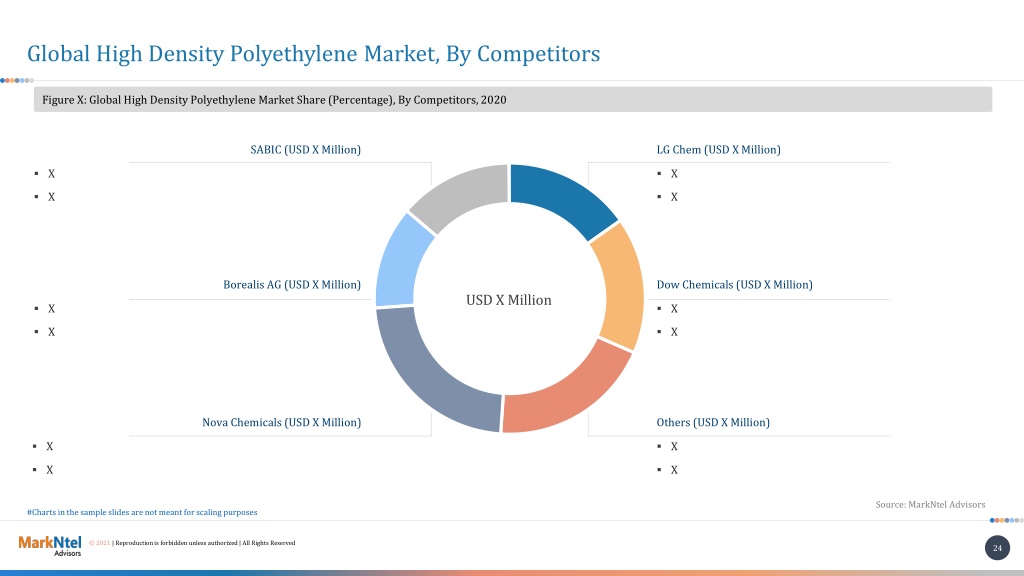Image resolution: width=1024 pixels, height=576 pixels.
Task: Click the 'Nova Chemicals (USD X Million)' label
Action: (x=281, y=423)
